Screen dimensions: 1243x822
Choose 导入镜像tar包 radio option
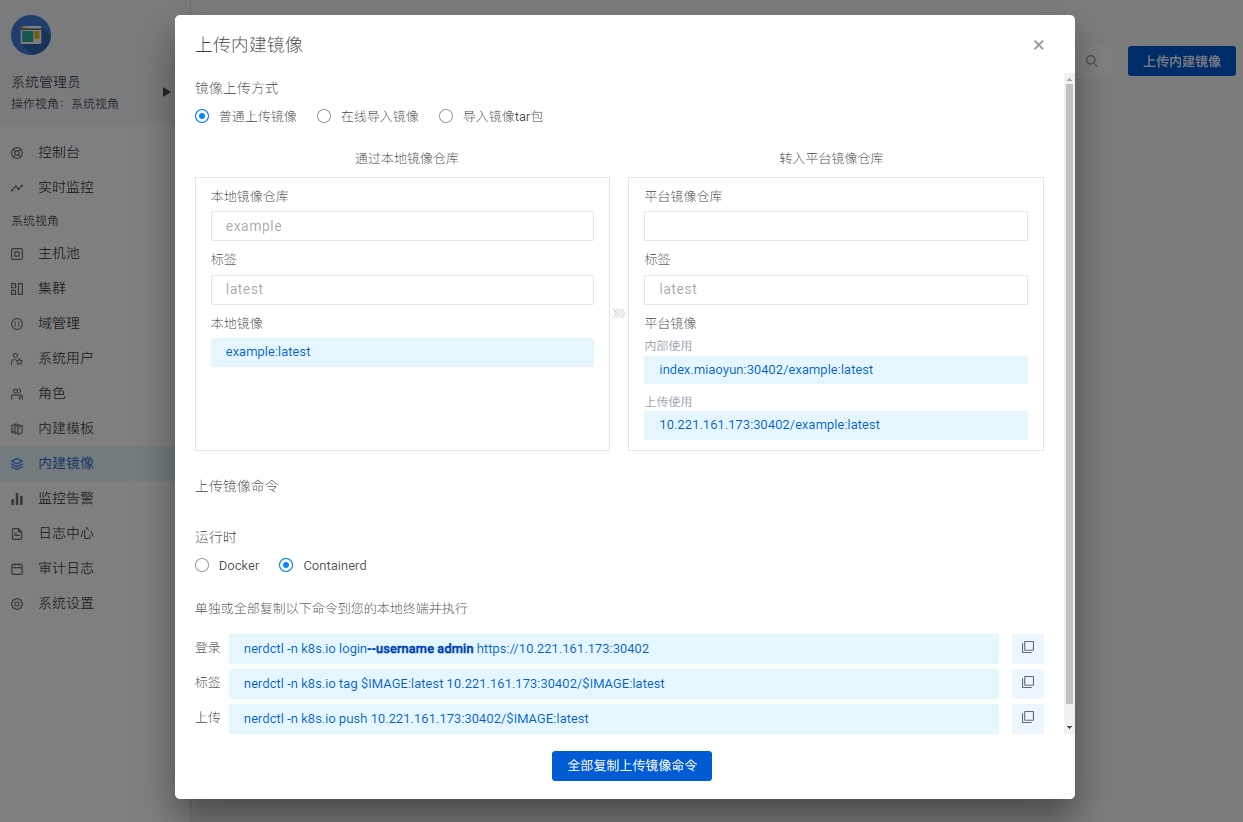[446, 116]
